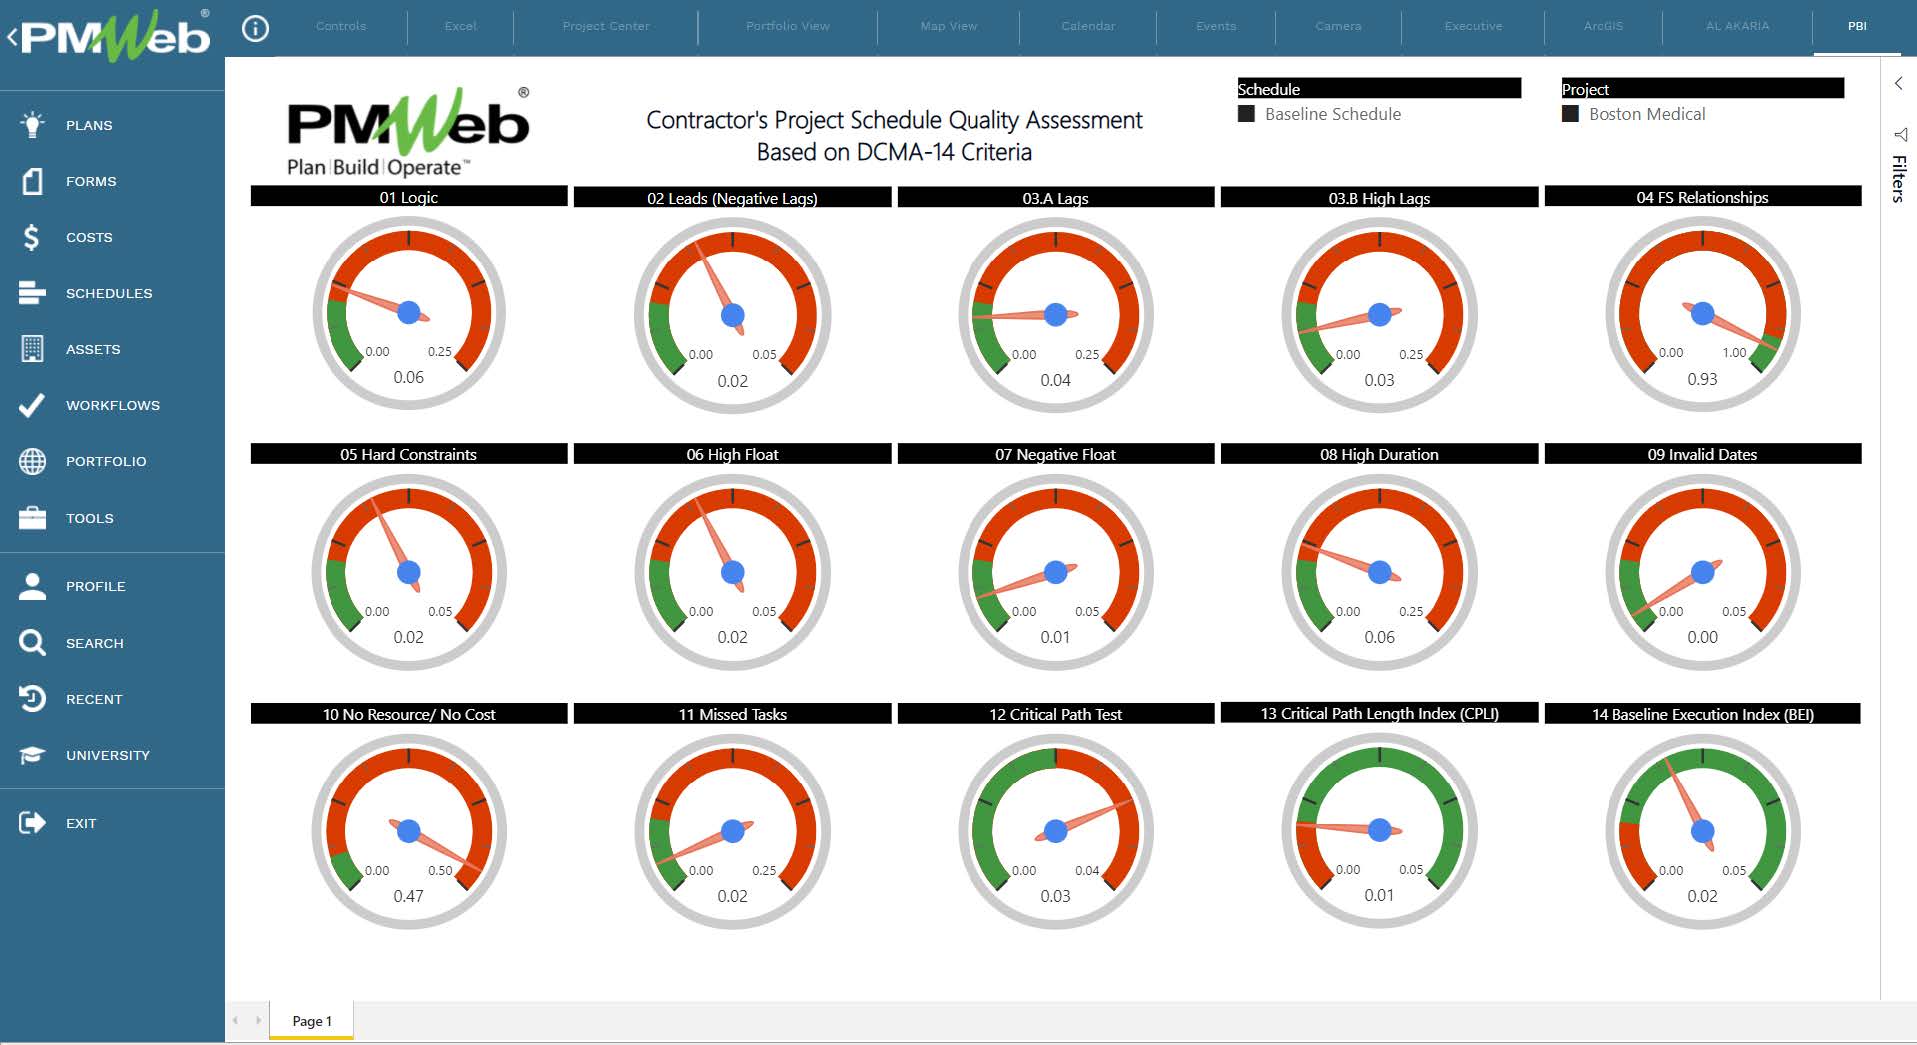Go to previous report page arrow
This screenshot has width=1917, height=1045.
tap(236, 1020)
